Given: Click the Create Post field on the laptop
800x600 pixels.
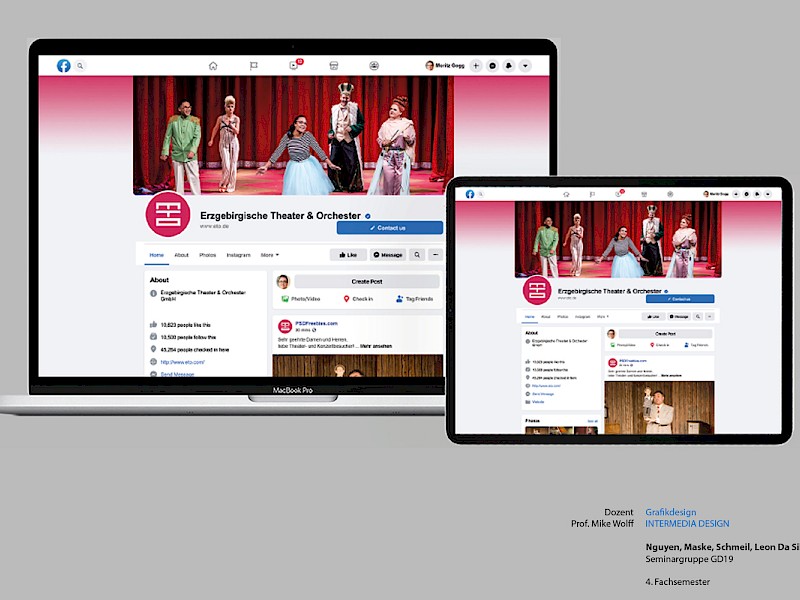Looking at the screenshot, I should 367,281.
